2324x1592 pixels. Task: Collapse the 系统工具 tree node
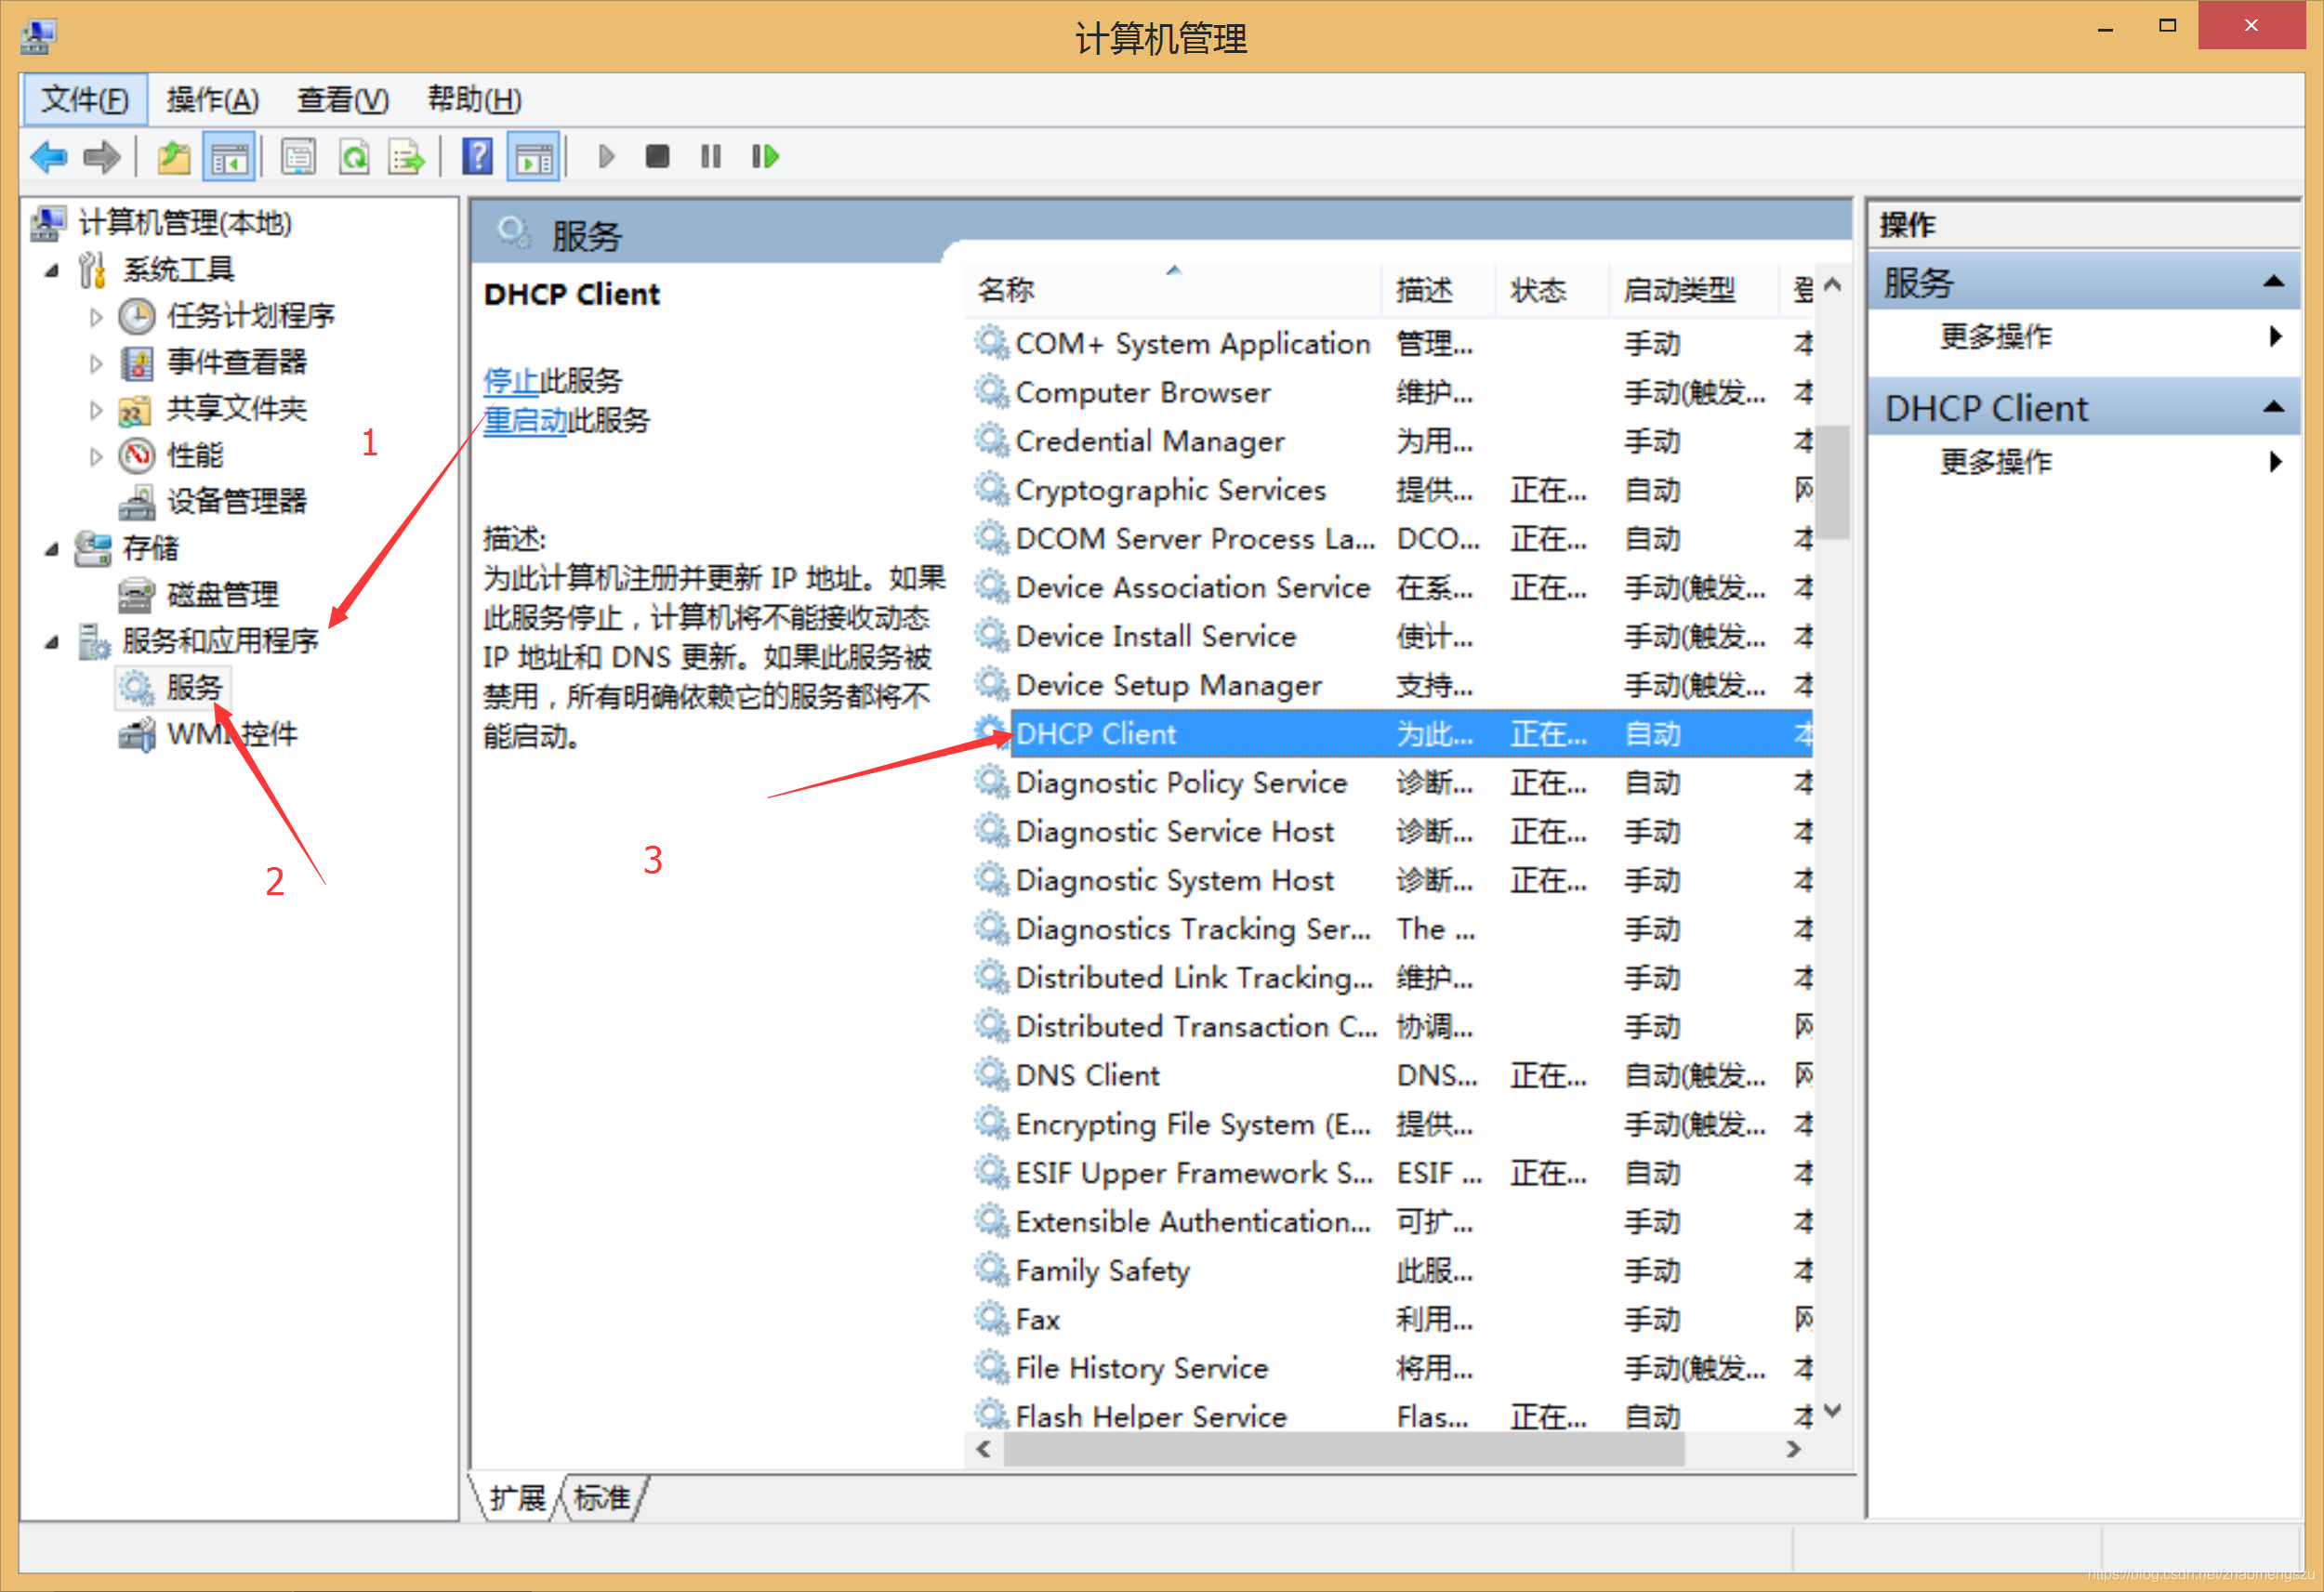(52, 270)
